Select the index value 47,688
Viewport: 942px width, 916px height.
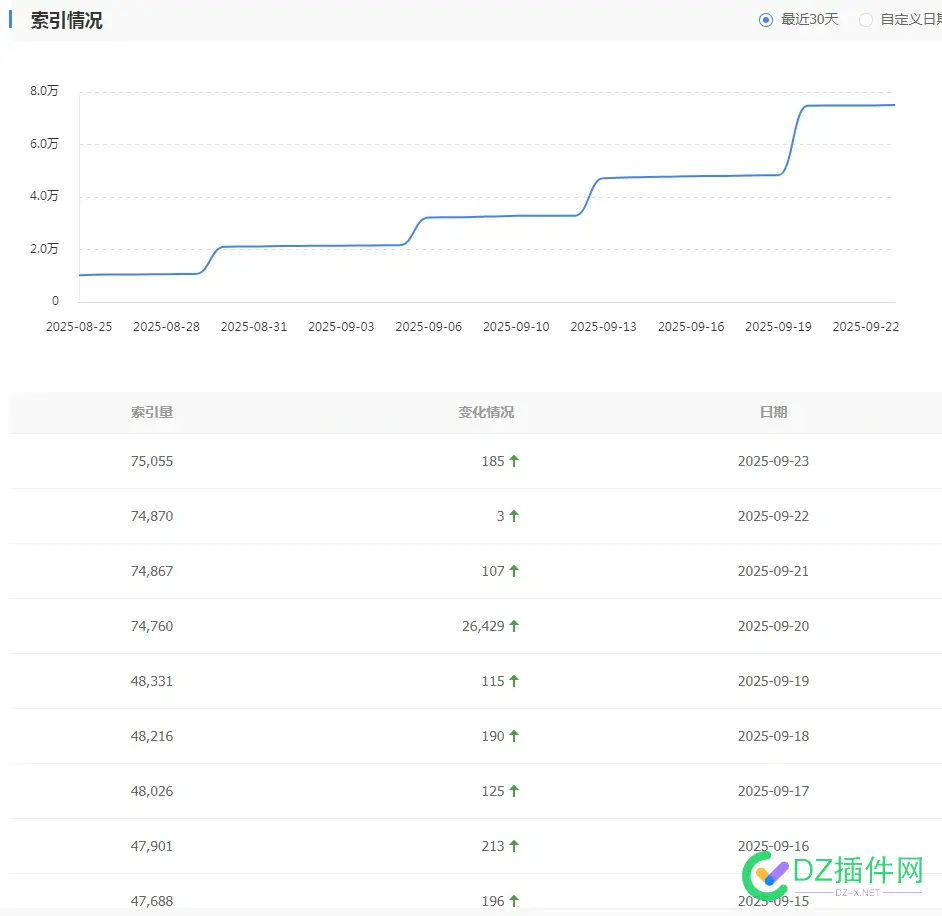pyautogui.click(x=152, y=902)
